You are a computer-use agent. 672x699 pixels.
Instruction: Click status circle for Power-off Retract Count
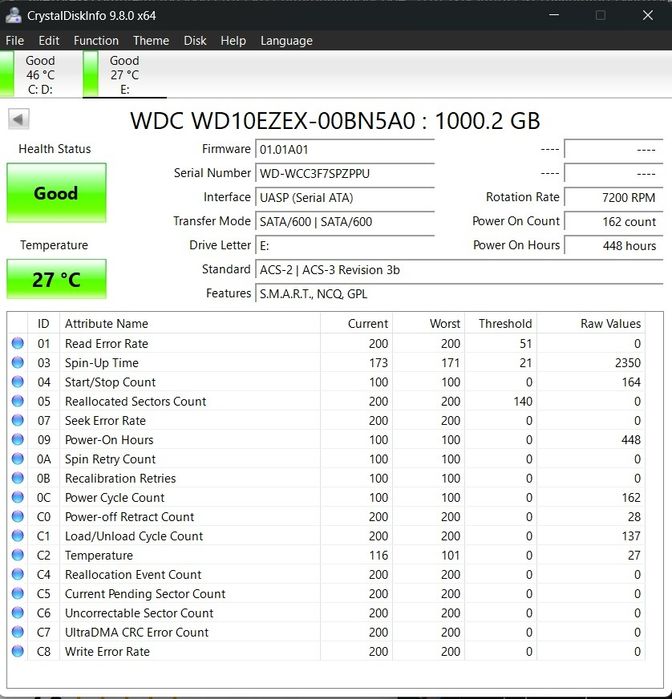point(18,516)
